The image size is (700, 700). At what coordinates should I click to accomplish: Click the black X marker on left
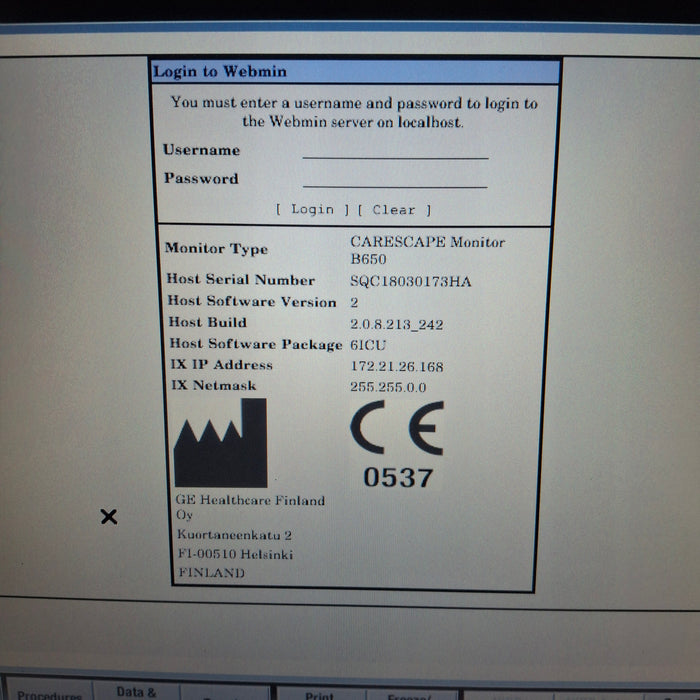pyautogui.click(x=109, y=517)
